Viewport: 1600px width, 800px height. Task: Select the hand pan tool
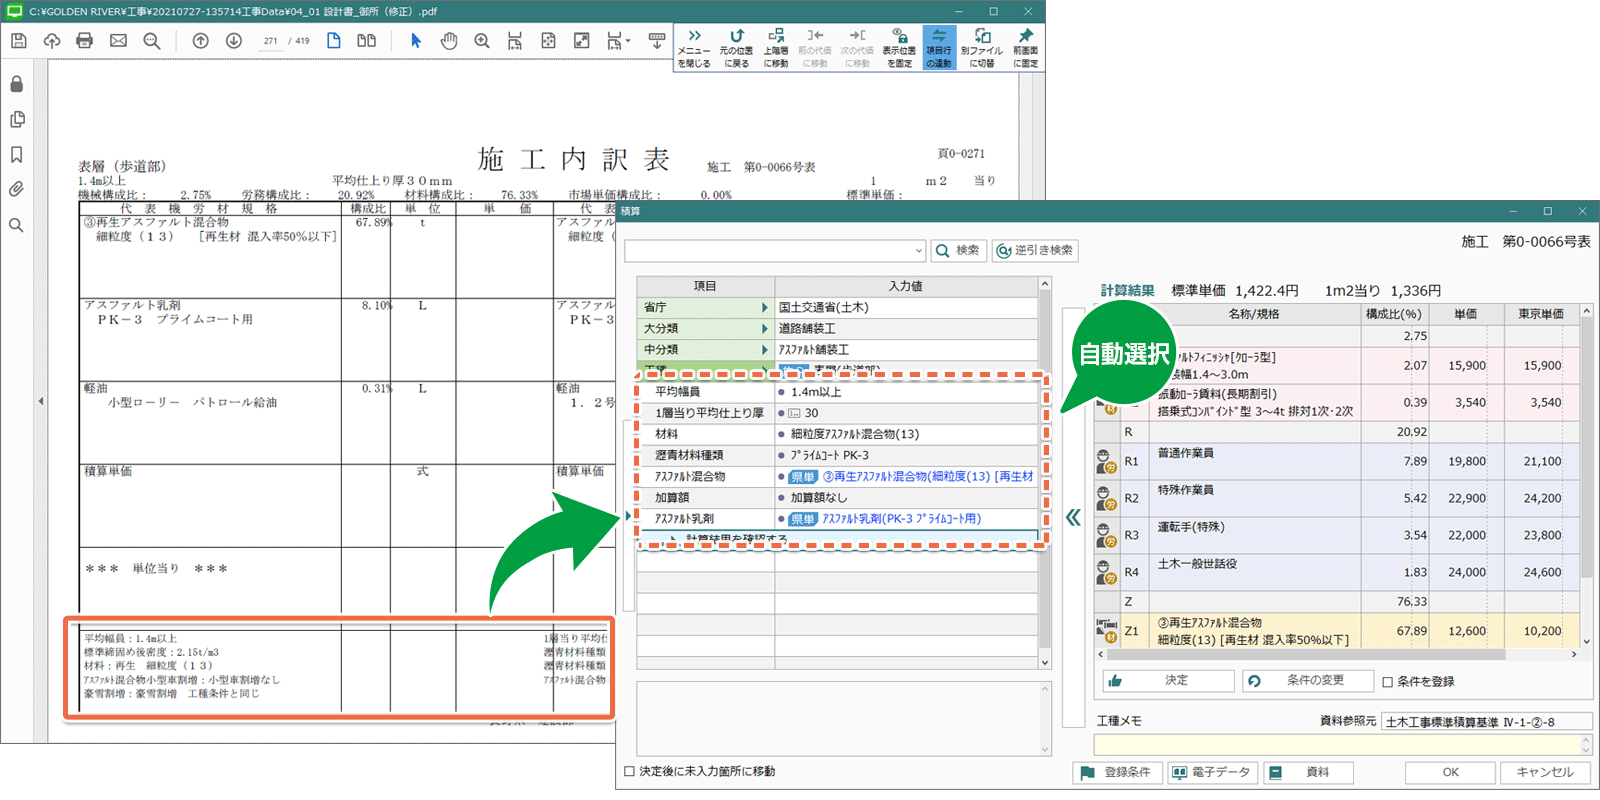[449, 41]
